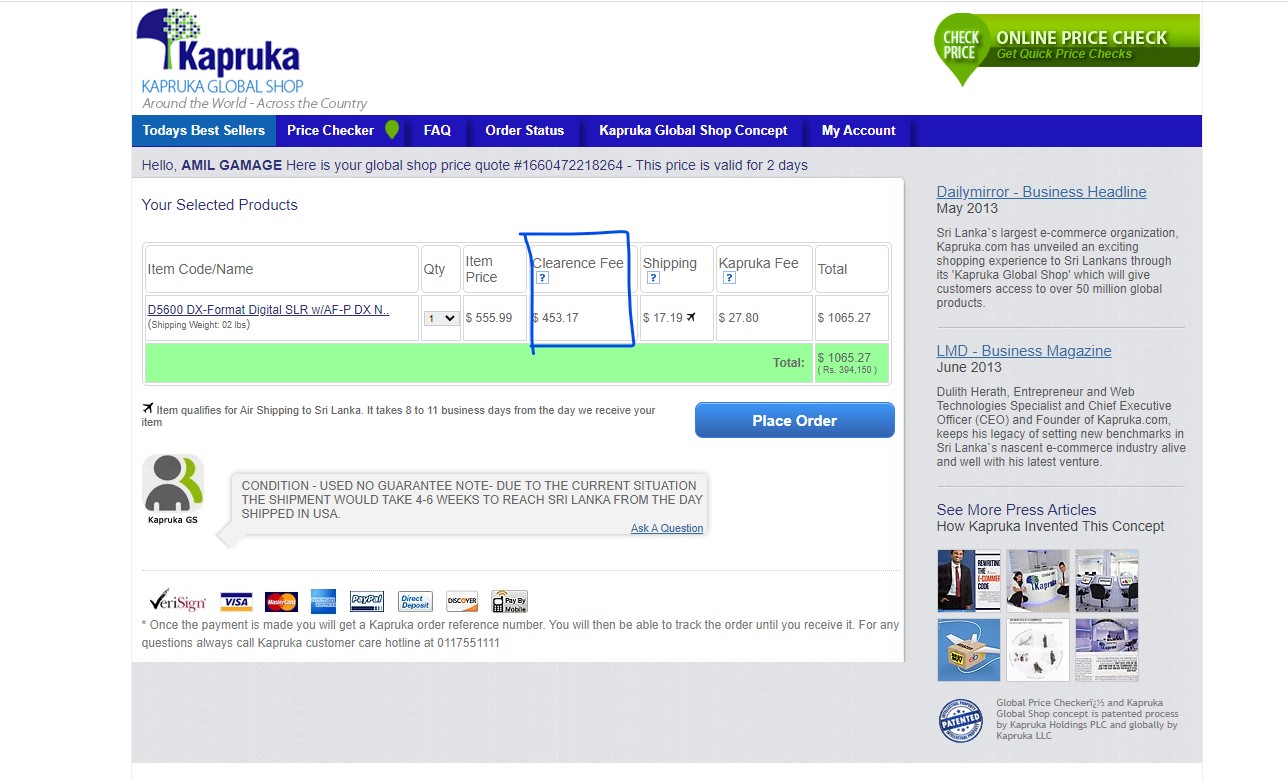1288x781 pixels.
Task: Select the Visa payment icon
Action: pyautogui.click(x=236, y=601)
